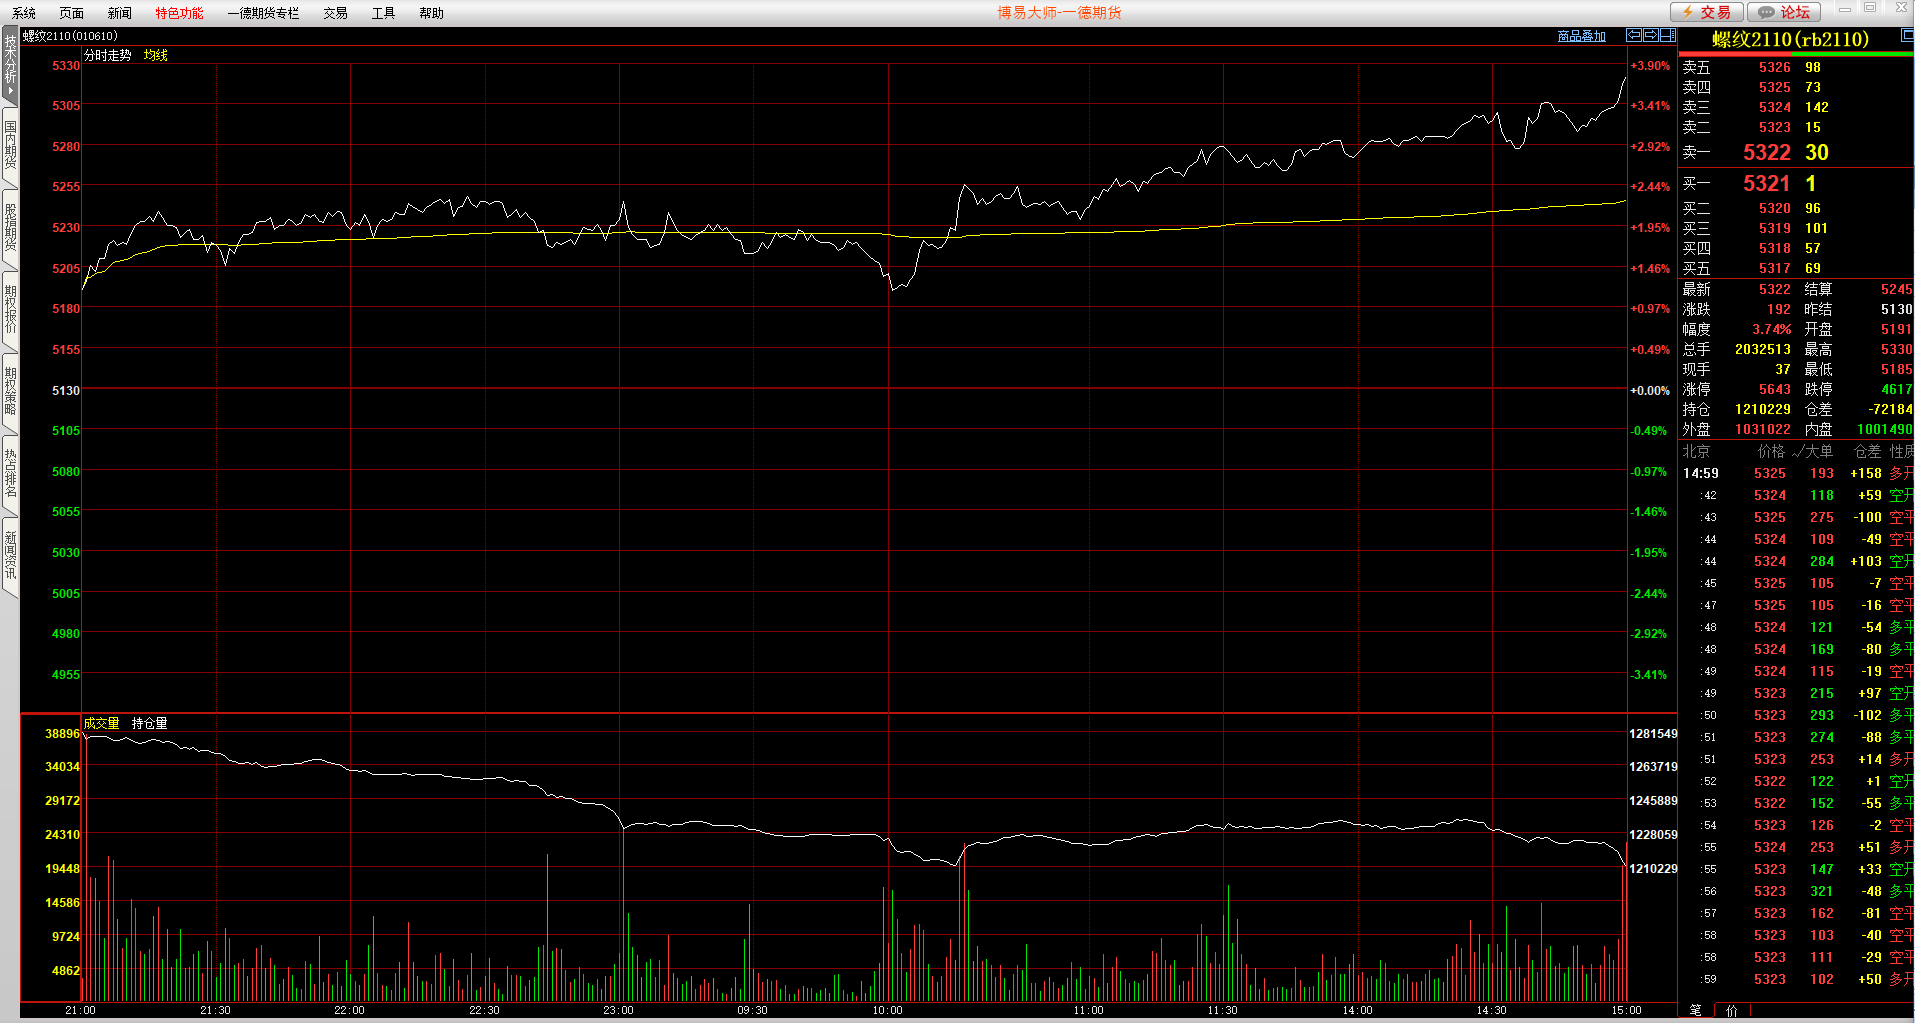
Task: Click the right arrow navigation icon
Action: tap(1651, 35)
